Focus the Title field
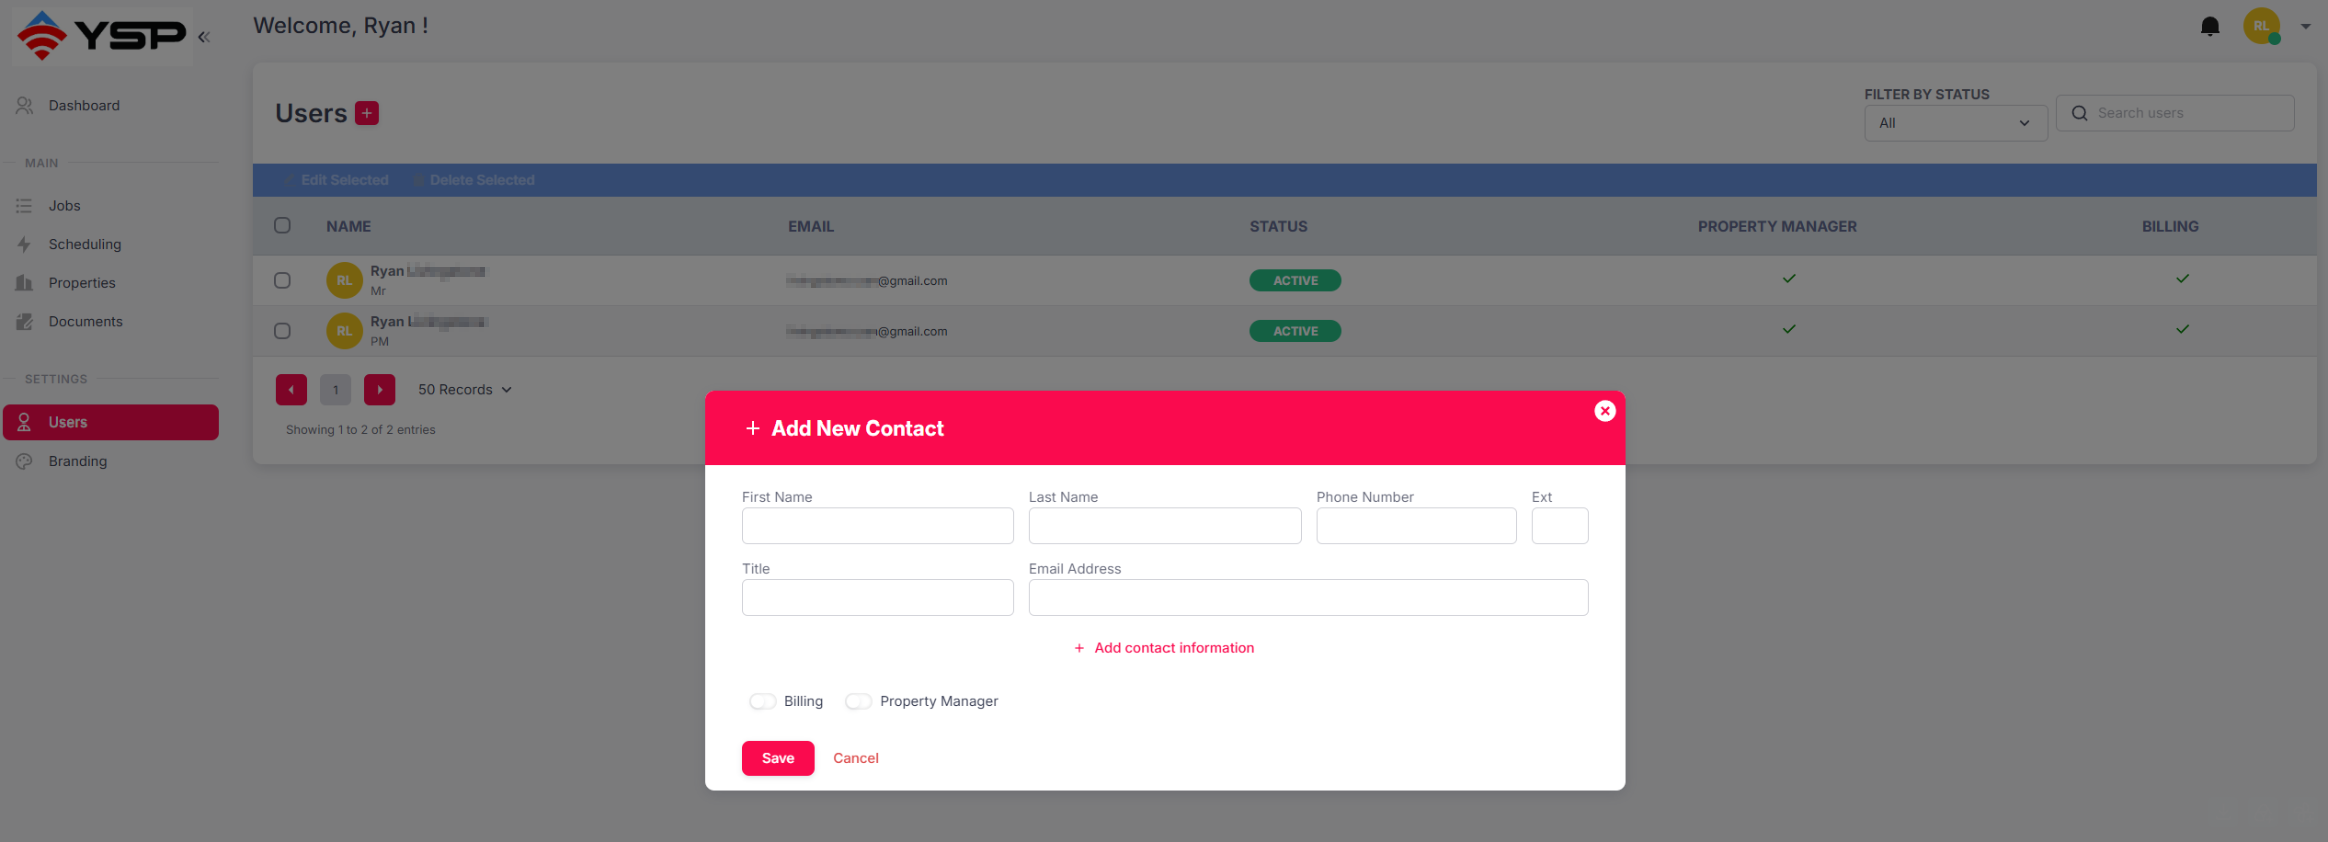 click(x=878, y=598)
